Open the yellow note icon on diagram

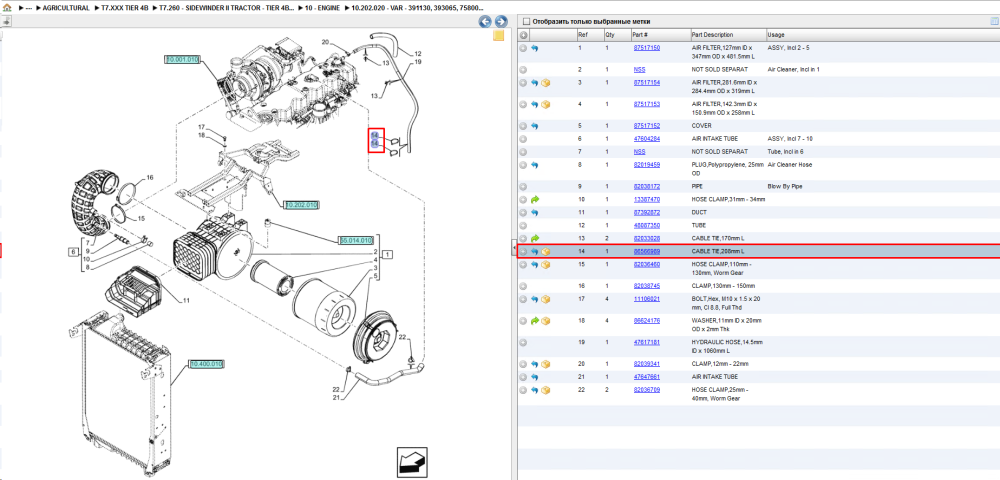pos(499,36)
